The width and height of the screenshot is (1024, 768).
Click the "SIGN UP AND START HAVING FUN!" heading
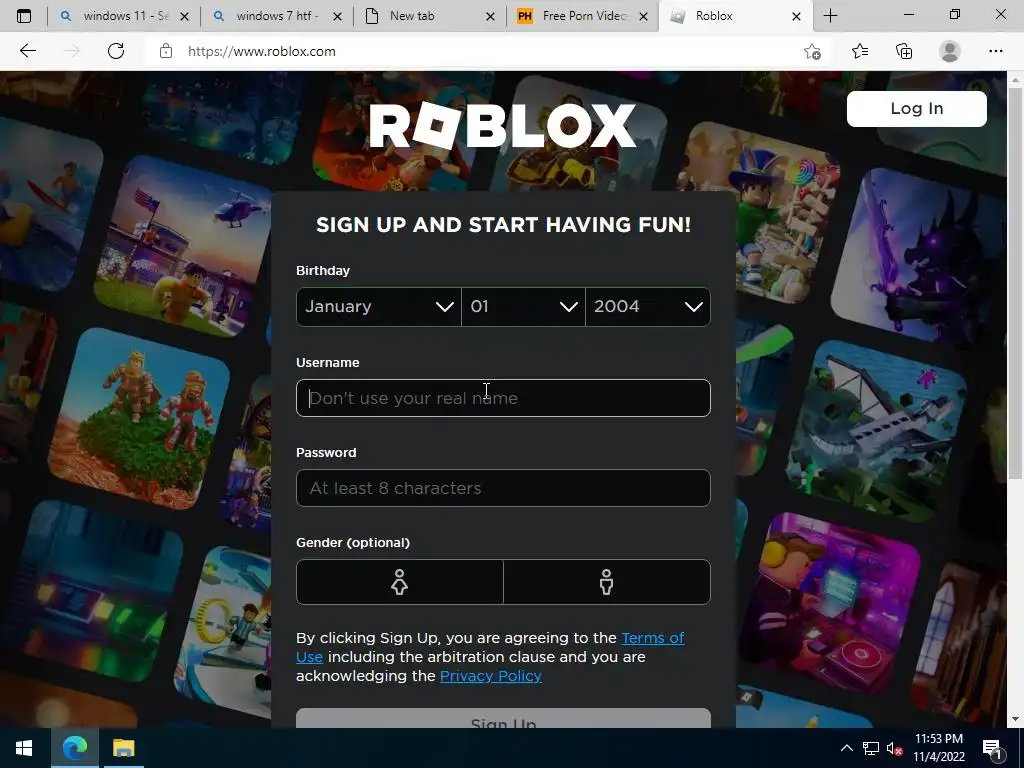[503, 225]
